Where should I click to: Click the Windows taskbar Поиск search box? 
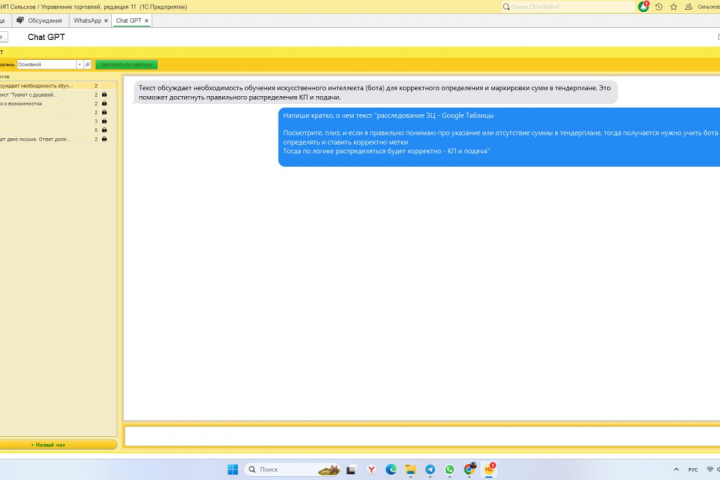[x=292, y=469]
